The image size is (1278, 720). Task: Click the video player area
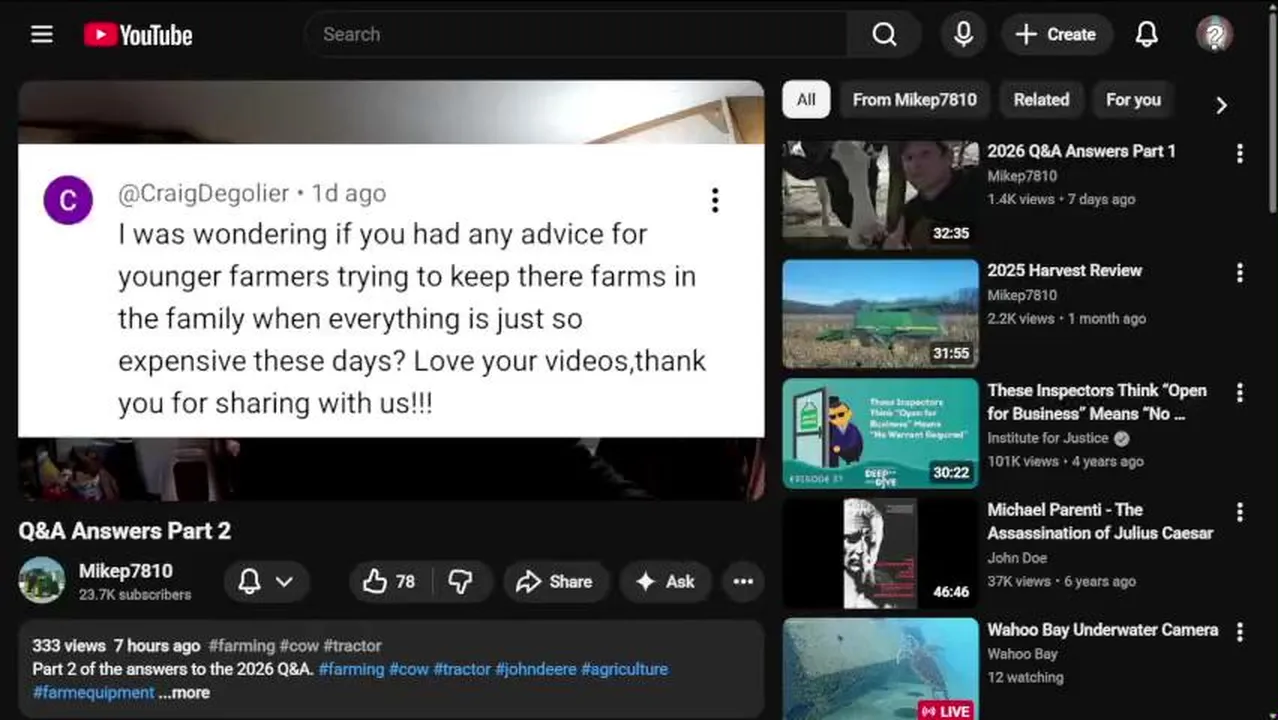coord(391,290)
